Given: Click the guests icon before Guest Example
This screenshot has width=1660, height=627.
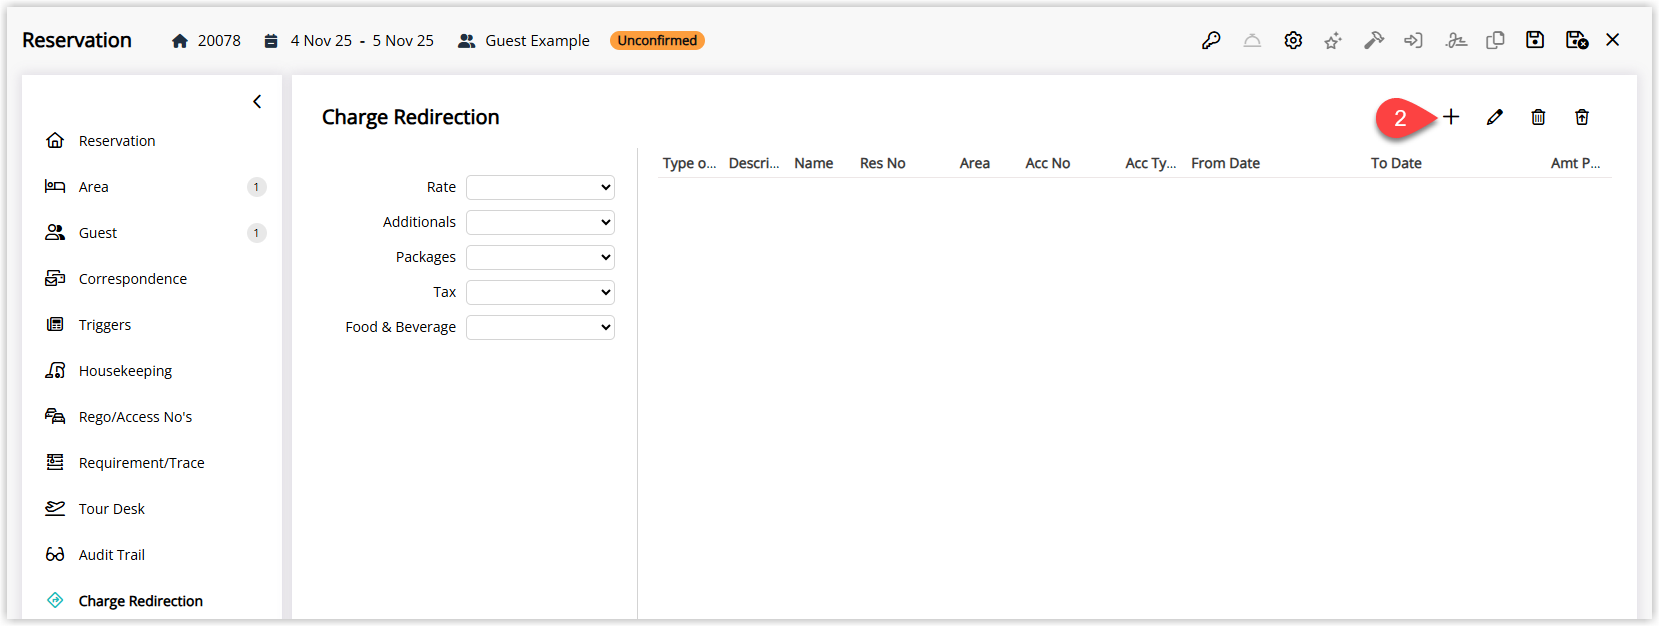Looking at the screenshot, I should [466, 41].
